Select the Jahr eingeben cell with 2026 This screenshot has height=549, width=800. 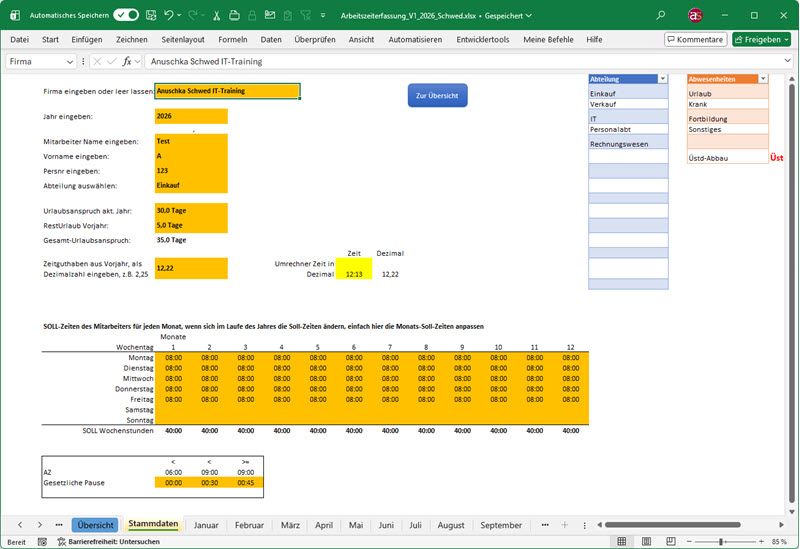(191, 116)
